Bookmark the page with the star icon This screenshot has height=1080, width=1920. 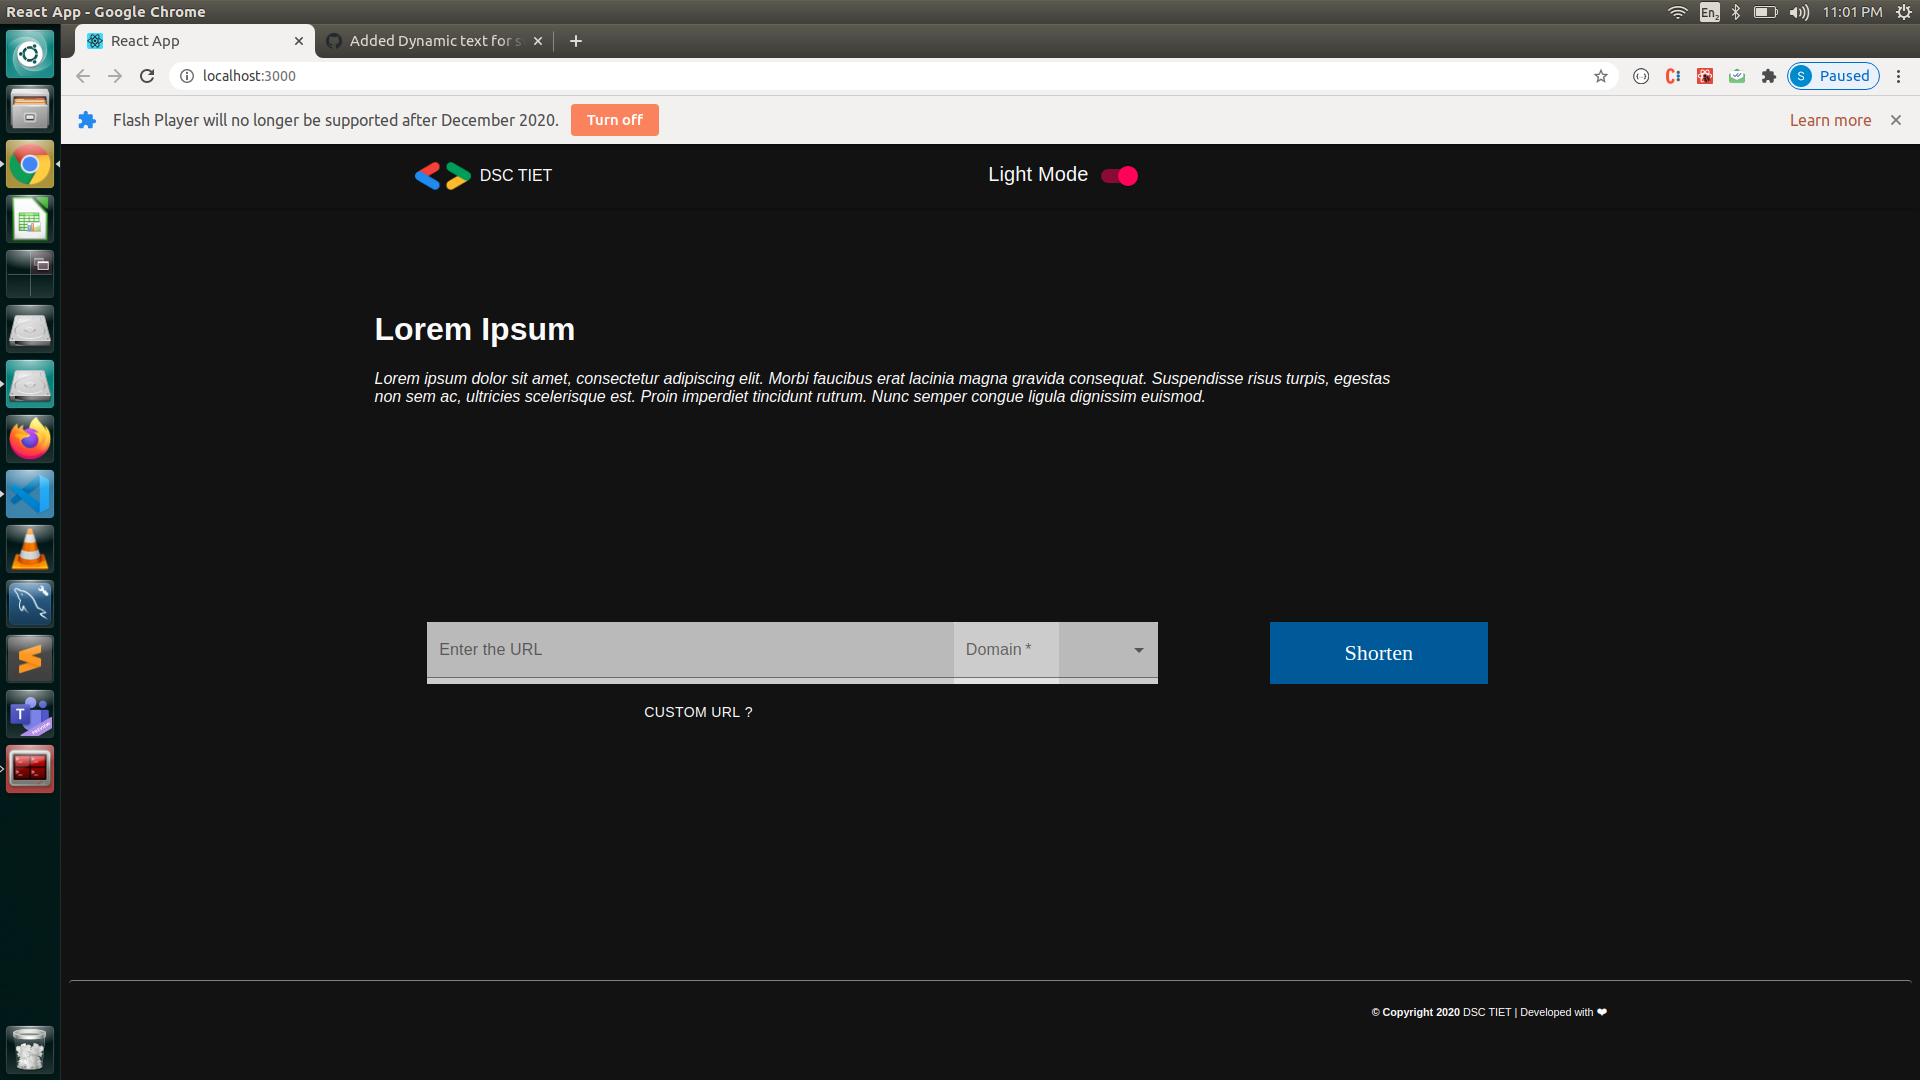(1601, 76)
